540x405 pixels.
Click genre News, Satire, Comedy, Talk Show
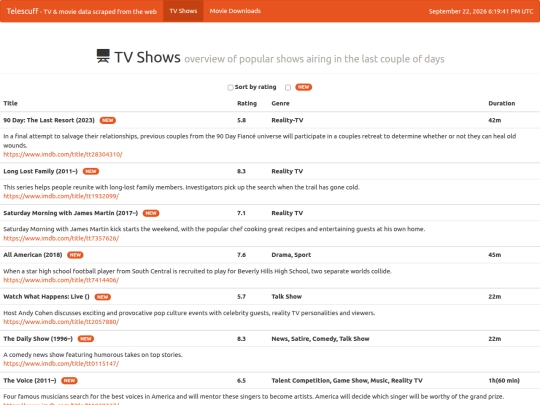(x=320, y=339)
